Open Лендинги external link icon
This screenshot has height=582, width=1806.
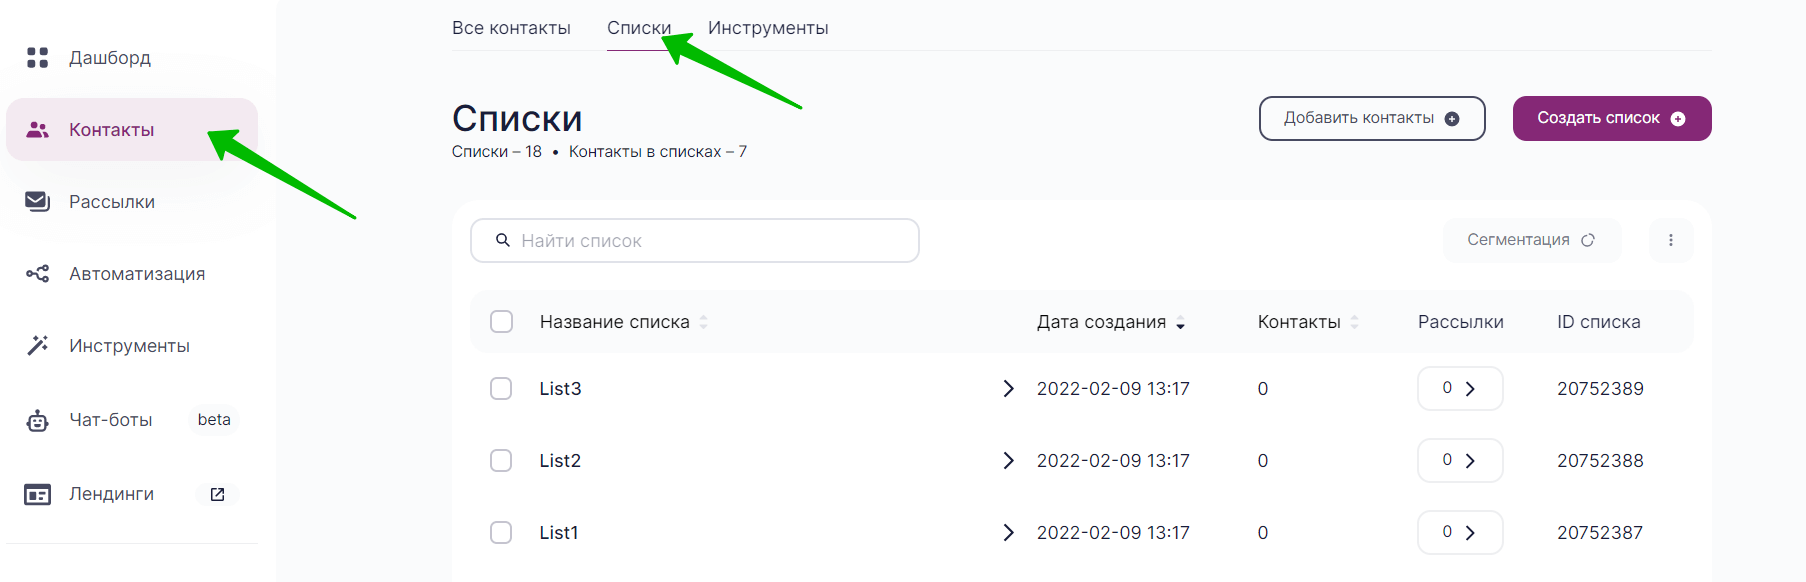[217, 494]
